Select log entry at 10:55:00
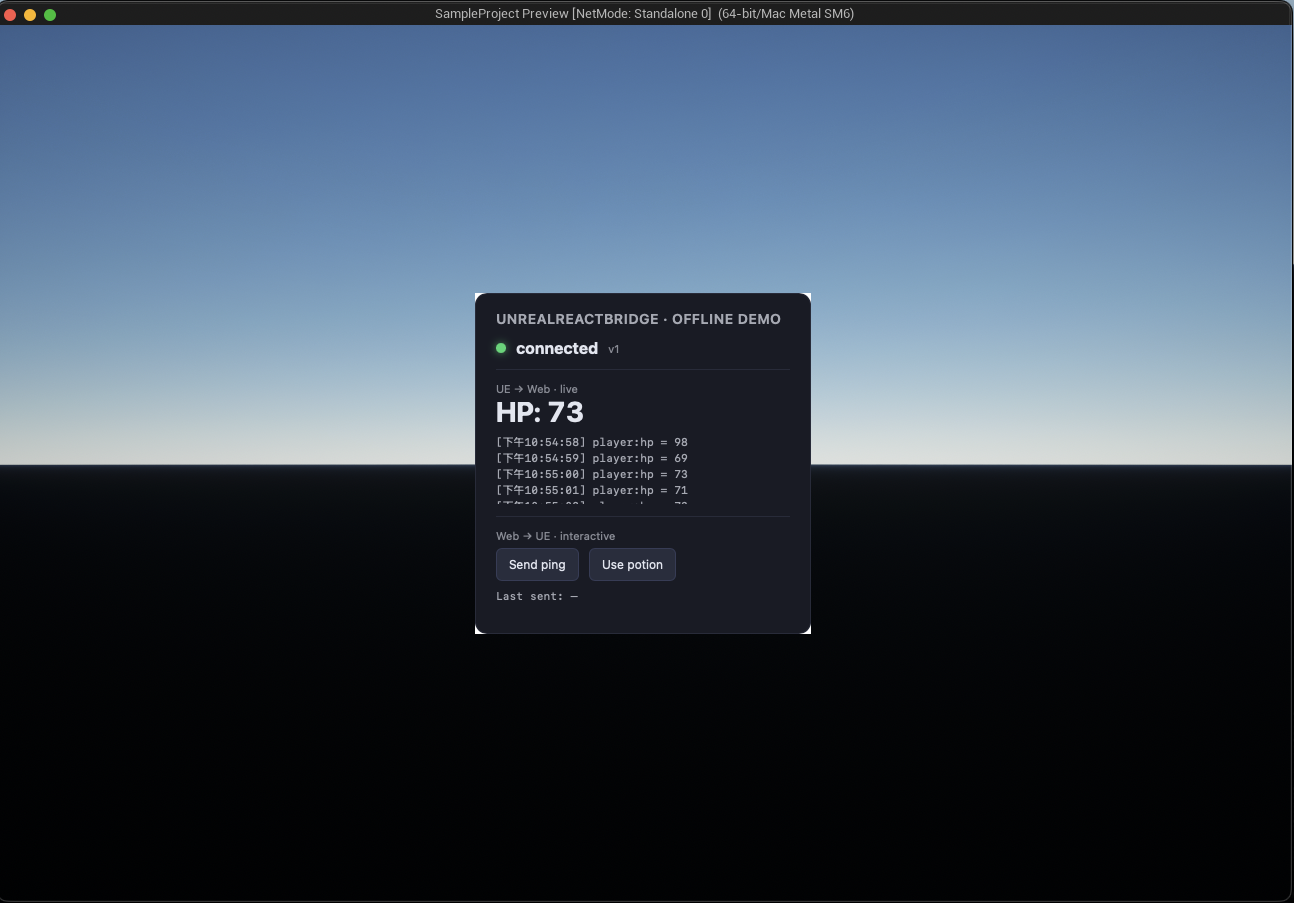 pyautogui.click(x=592, y=474)
